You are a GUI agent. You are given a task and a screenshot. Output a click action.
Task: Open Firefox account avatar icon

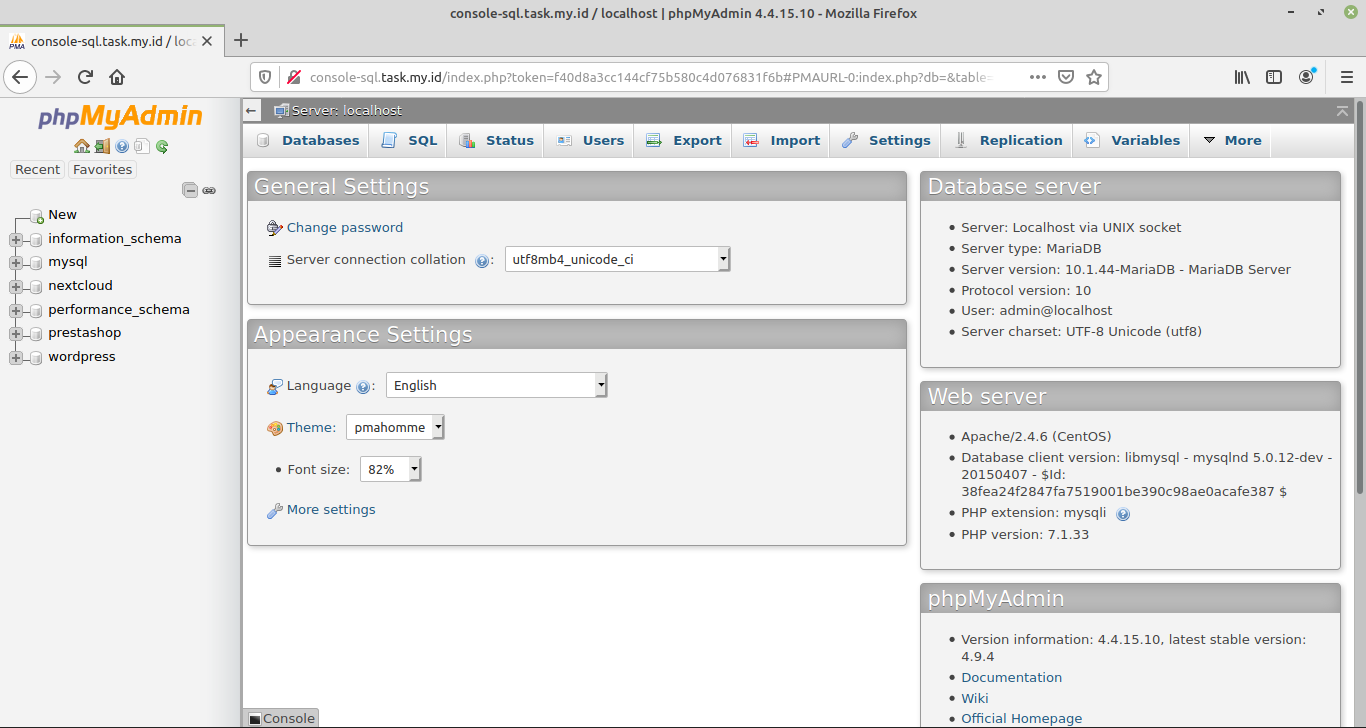[x=1307, y=77]
